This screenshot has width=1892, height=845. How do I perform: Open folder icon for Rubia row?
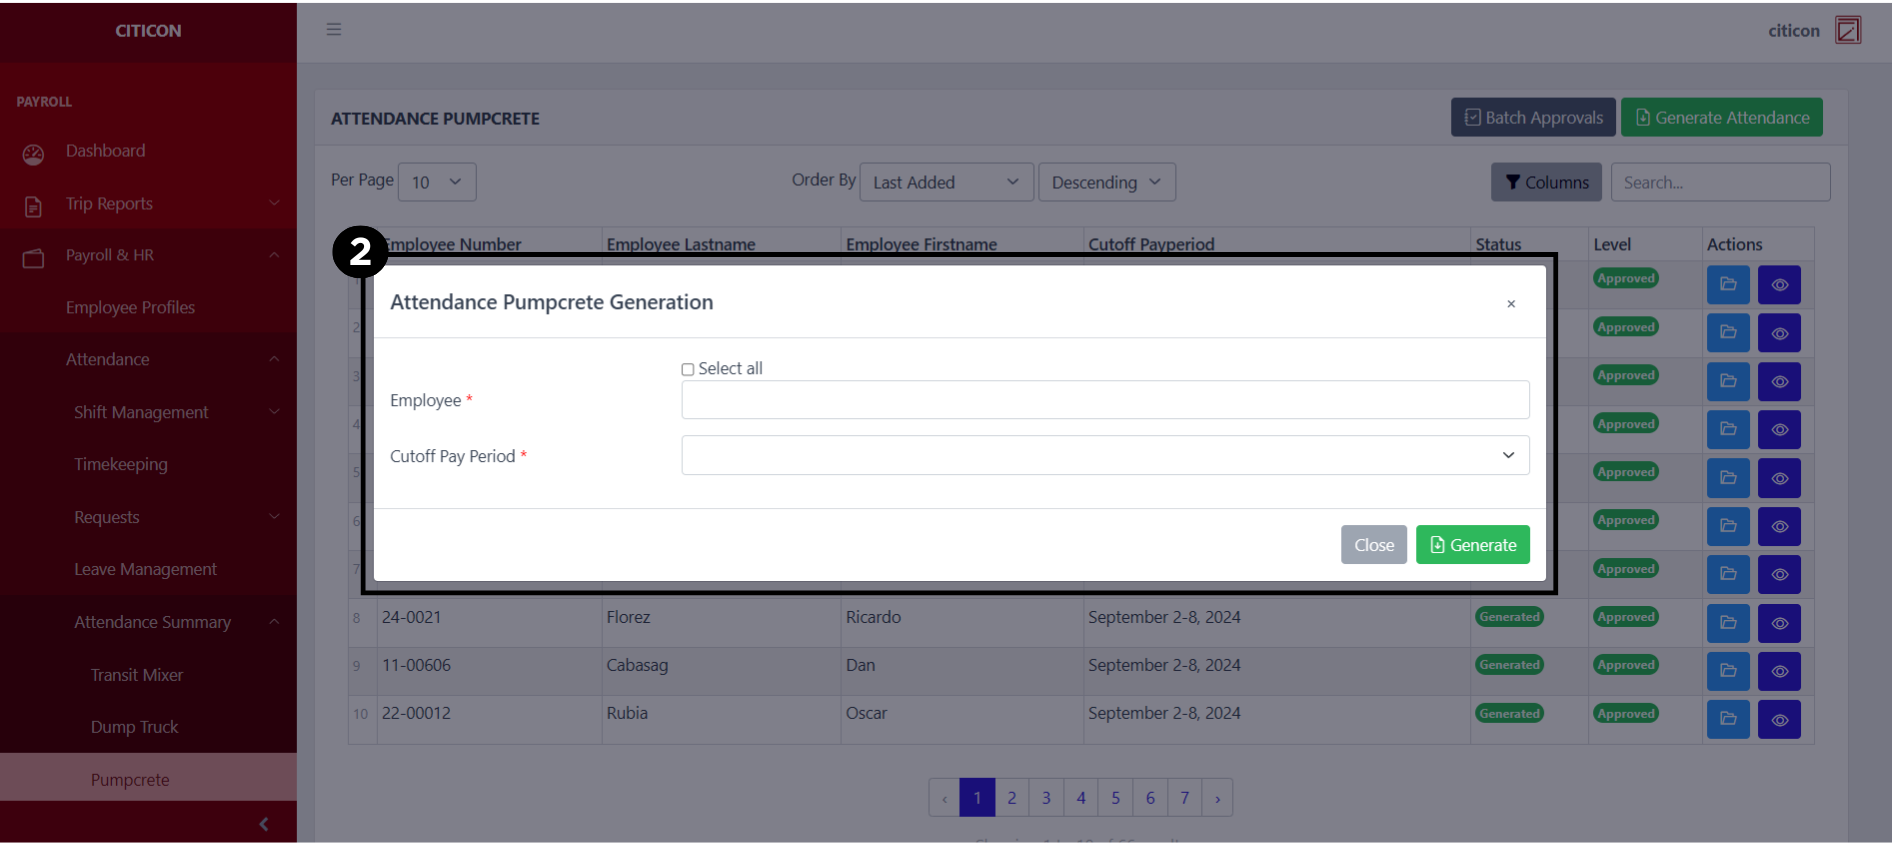coord(1727,719)
